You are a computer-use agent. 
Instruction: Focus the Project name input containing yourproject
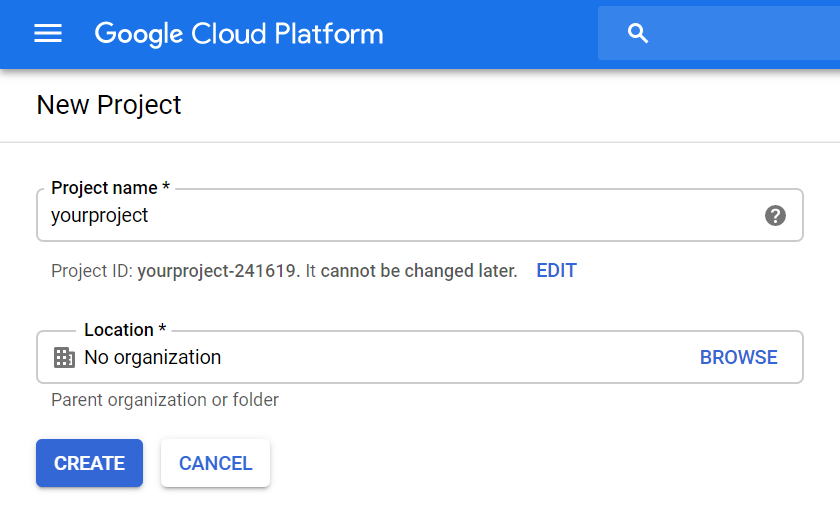[400, 215]
